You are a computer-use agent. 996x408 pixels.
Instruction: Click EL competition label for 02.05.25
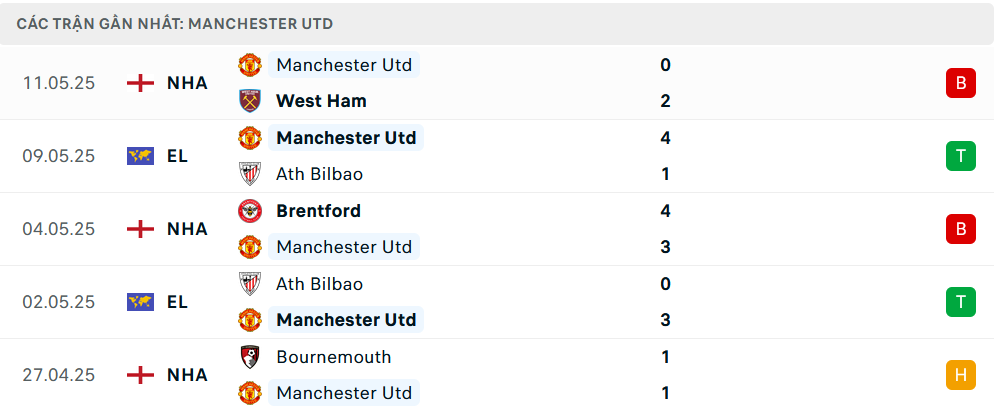click(x=178, y=302)
